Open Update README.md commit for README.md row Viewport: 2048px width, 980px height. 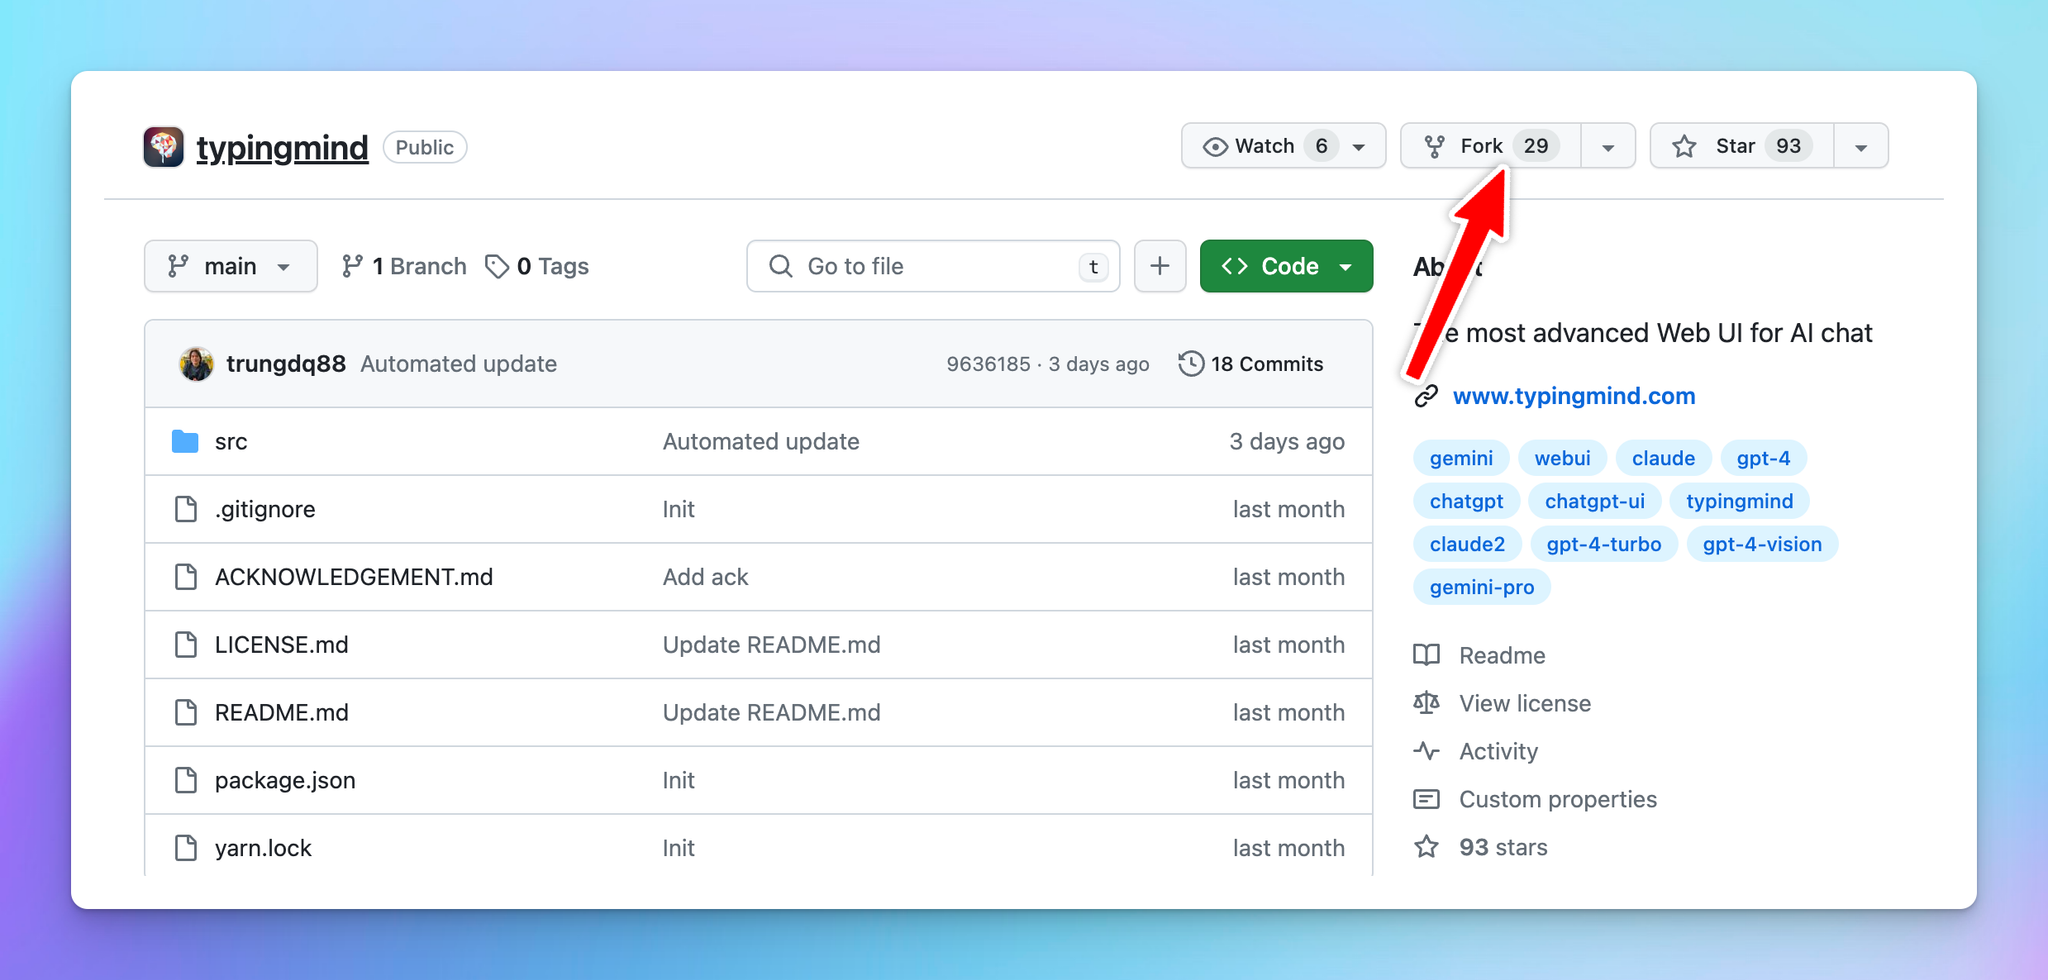(771, 713)
